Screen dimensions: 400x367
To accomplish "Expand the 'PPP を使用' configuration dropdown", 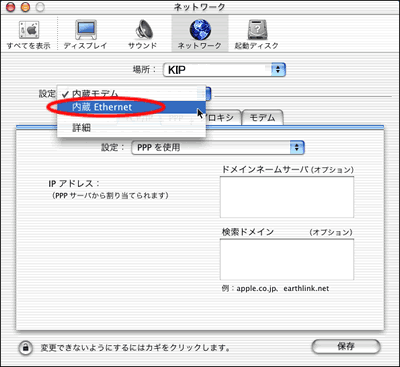I will coord(218,147).
